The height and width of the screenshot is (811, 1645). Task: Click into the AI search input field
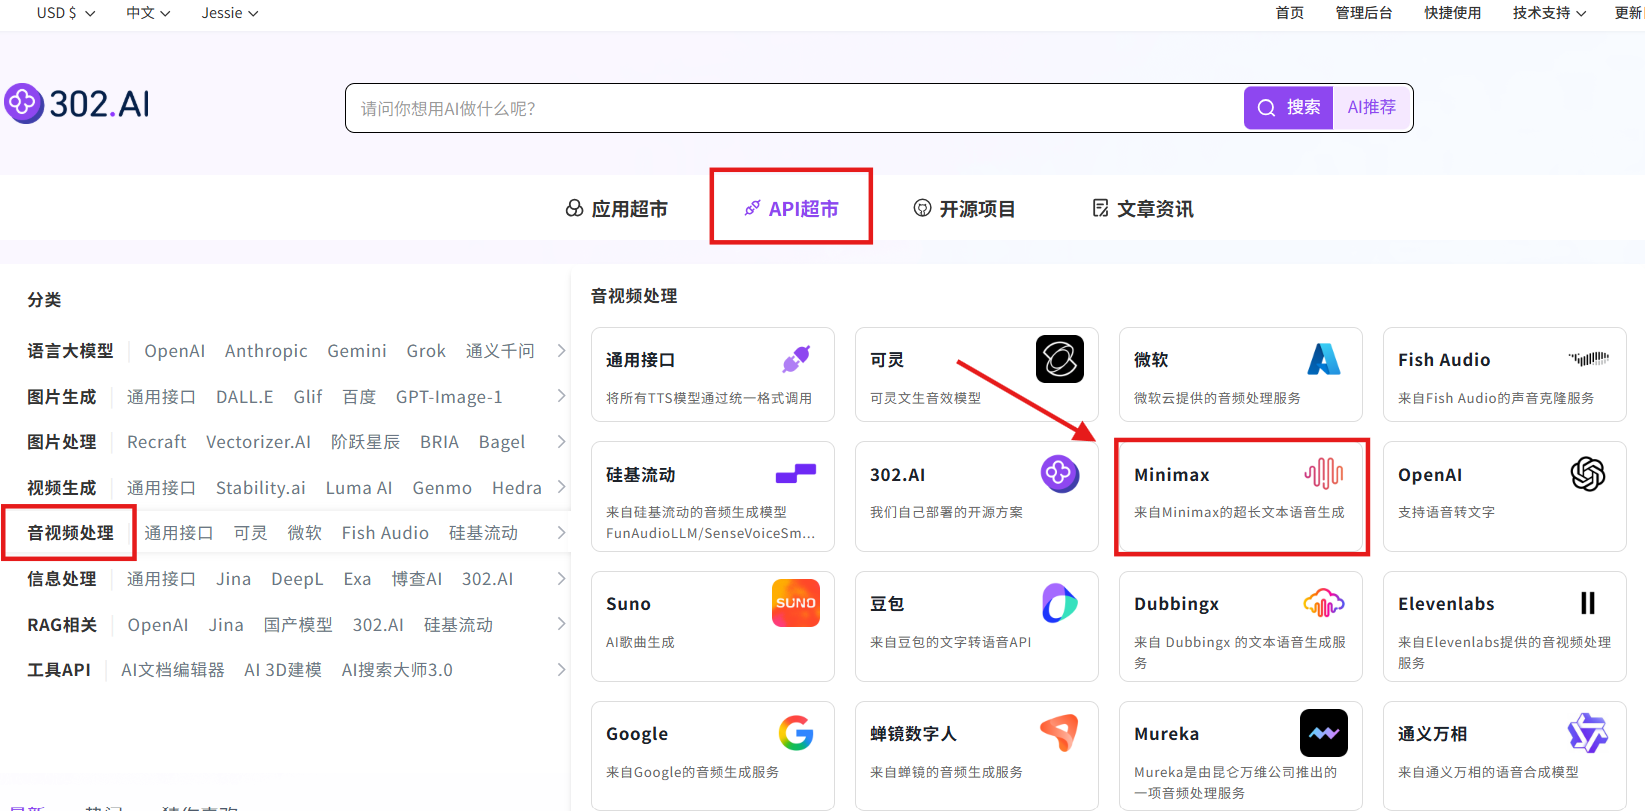click(x=794, y=108)
